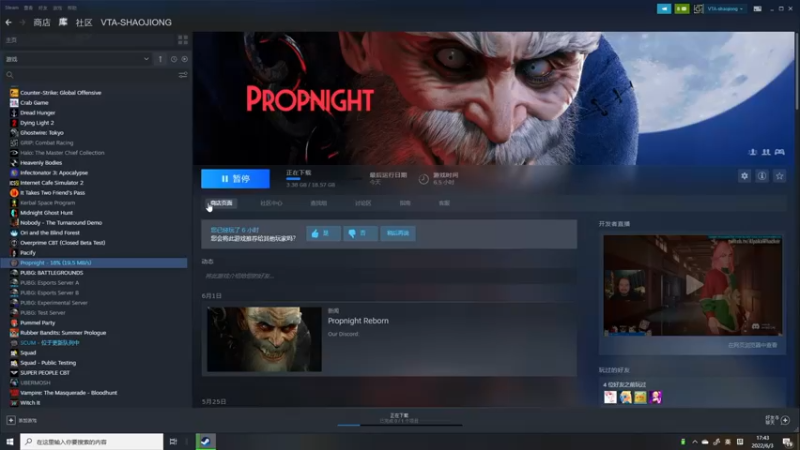Select It Takes Two Friend's Pass

[x=53, y=193]
